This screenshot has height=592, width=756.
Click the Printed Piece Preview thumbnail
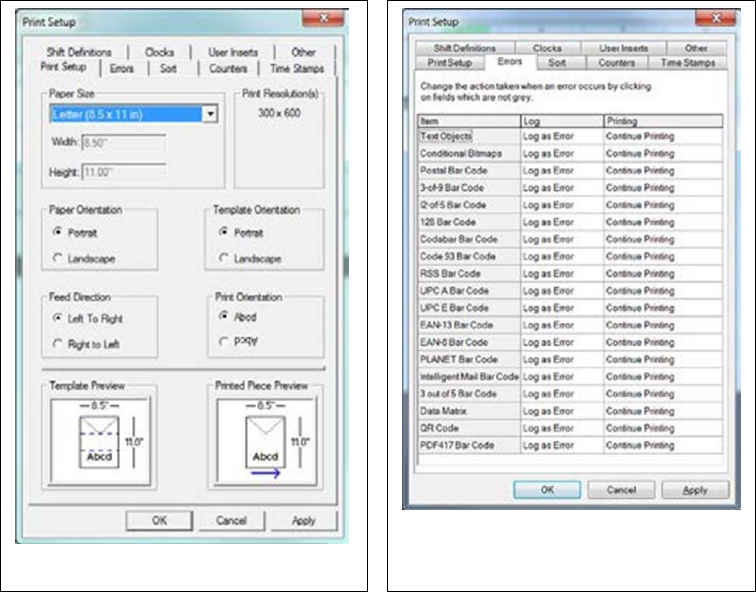(266, 440)
